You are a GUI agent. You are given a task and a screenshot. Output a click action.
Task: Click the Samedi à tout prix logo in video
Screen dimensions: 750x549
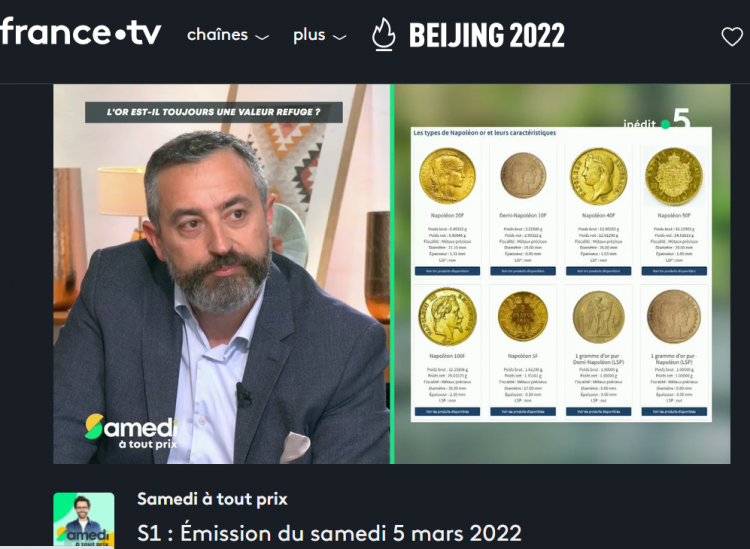131,431
